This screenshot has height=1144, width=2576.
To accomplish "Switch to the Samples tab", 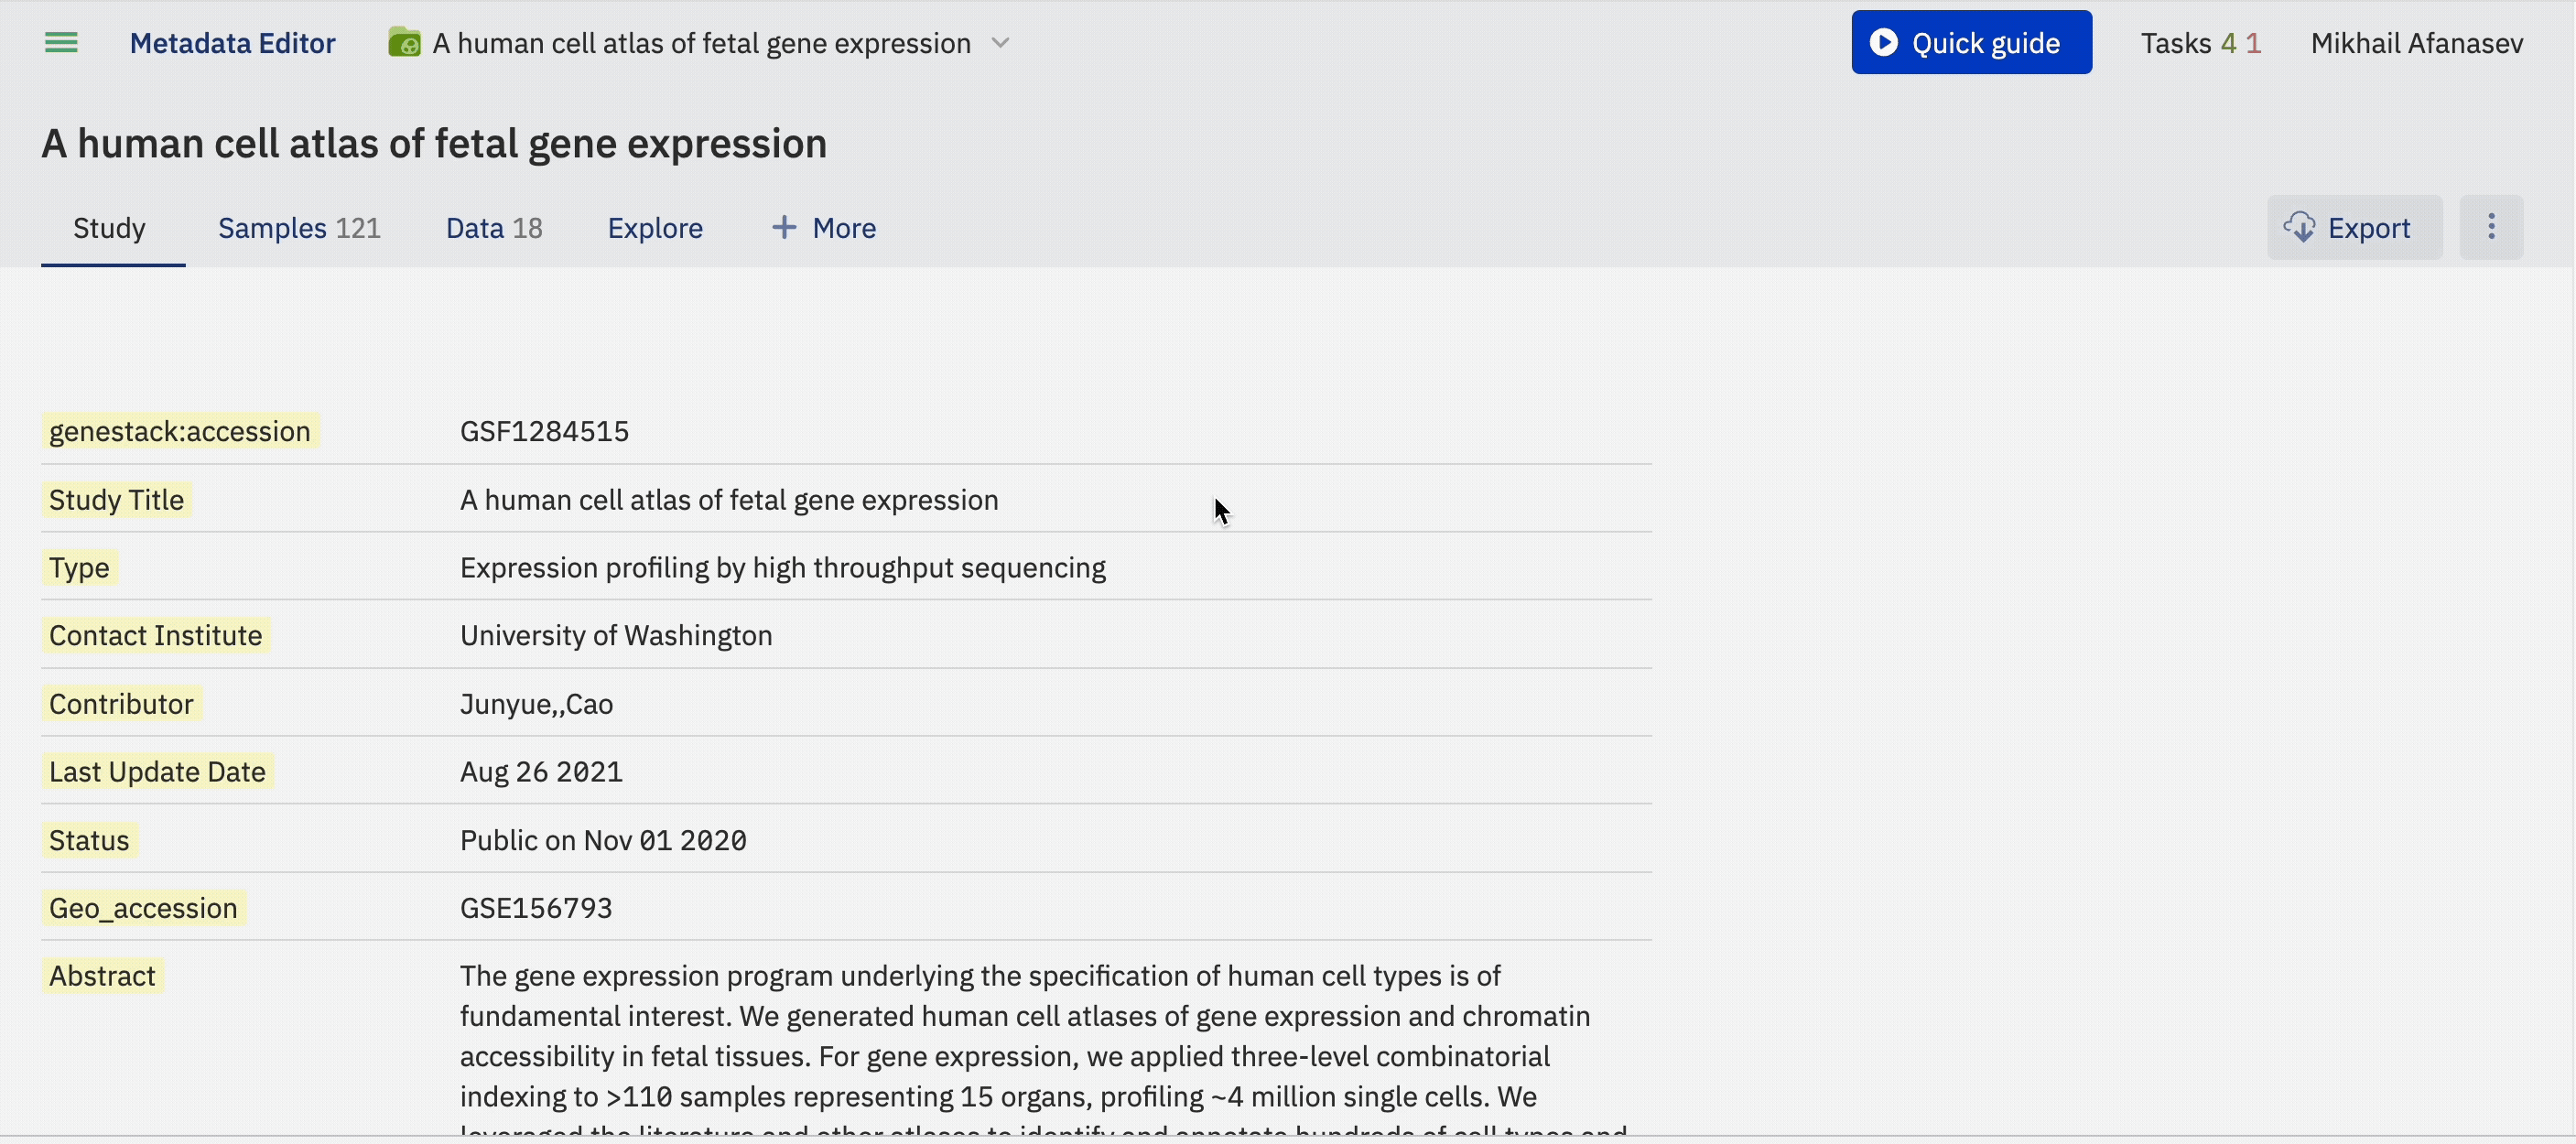I will (x=299, y=228).
